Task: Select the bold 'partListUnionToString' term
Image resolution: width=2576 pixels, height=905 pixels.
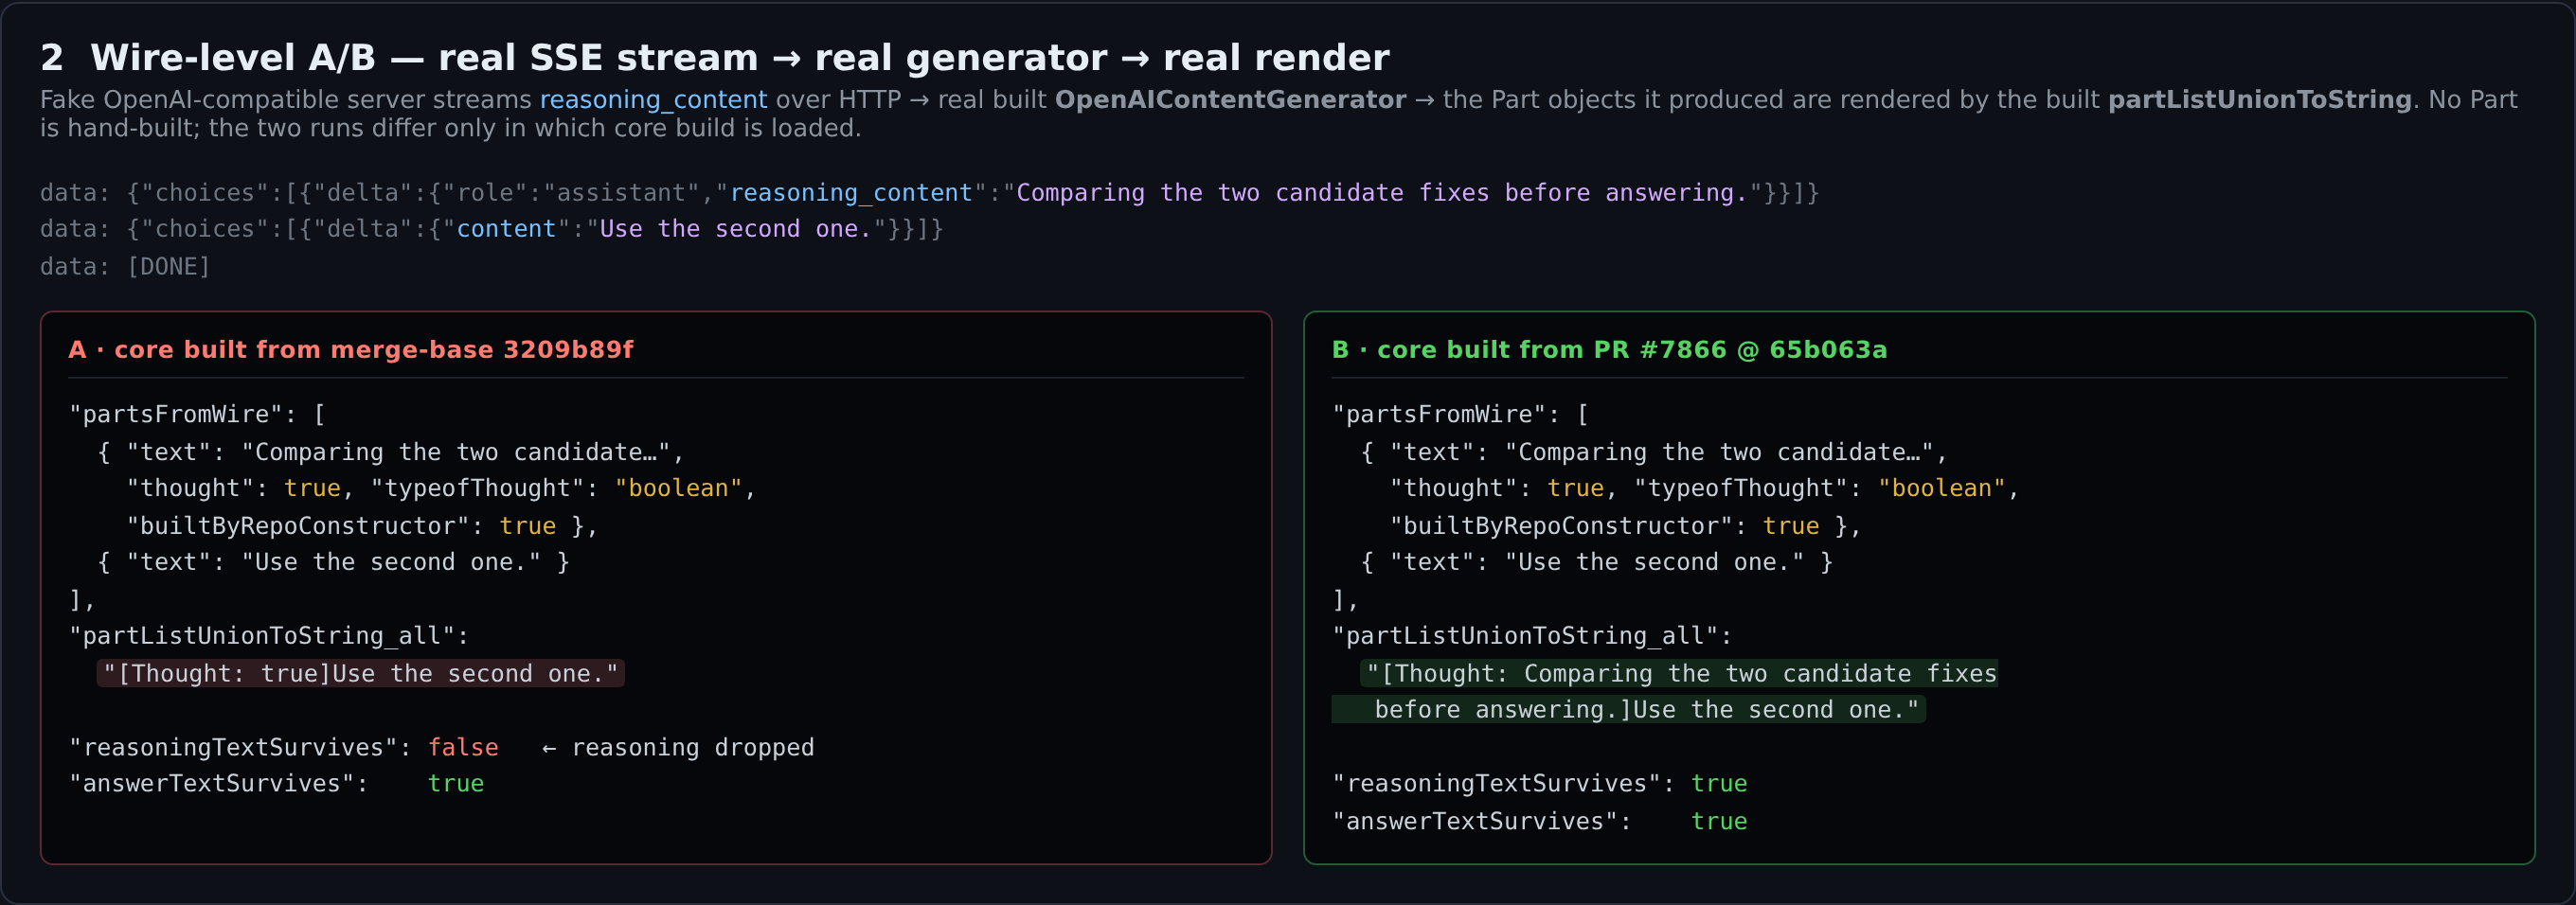Action: click(2260, 100)
